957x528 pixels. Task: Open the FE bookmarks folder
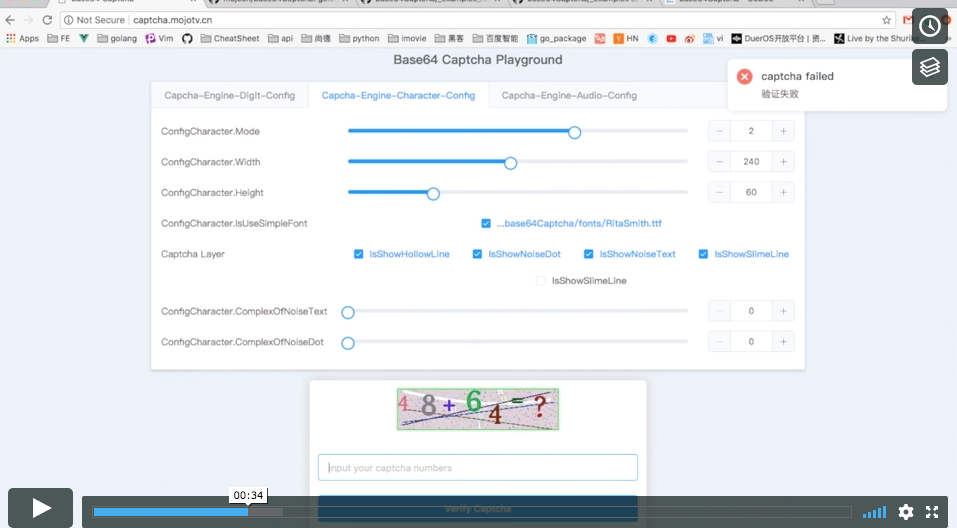click(59, 38)
